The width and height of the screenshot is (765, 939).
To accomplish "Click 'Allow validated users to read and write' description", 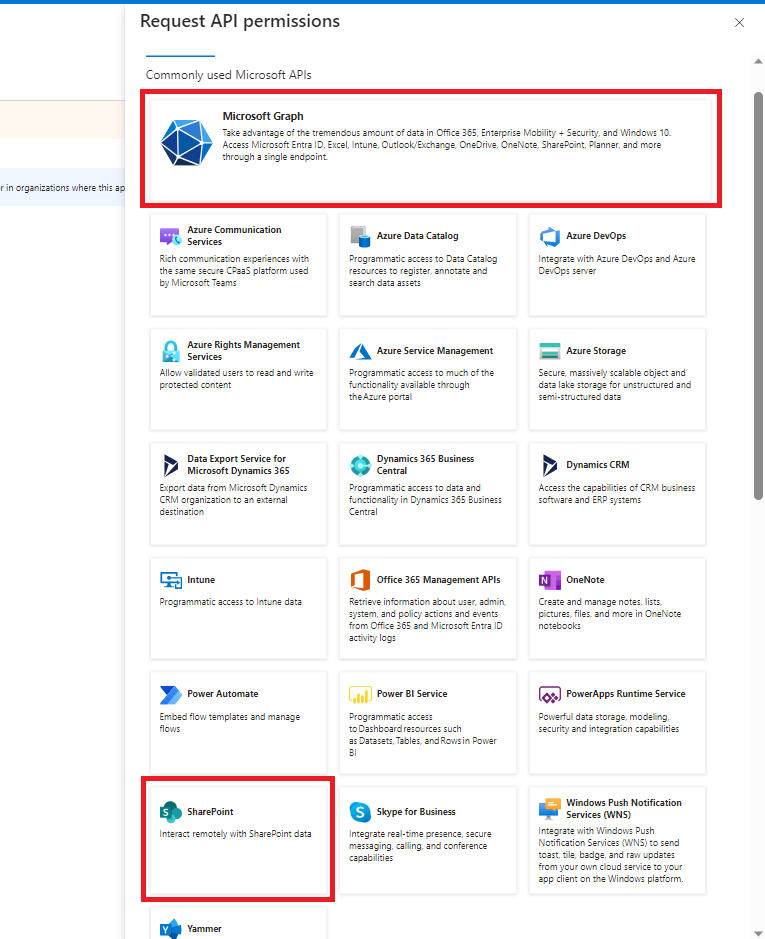I will click(x=237, y=378).
